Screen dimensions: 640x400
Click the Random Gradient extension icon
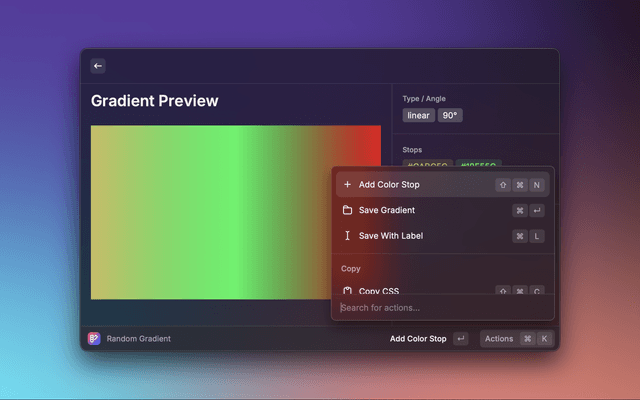[x=94, y=339]
